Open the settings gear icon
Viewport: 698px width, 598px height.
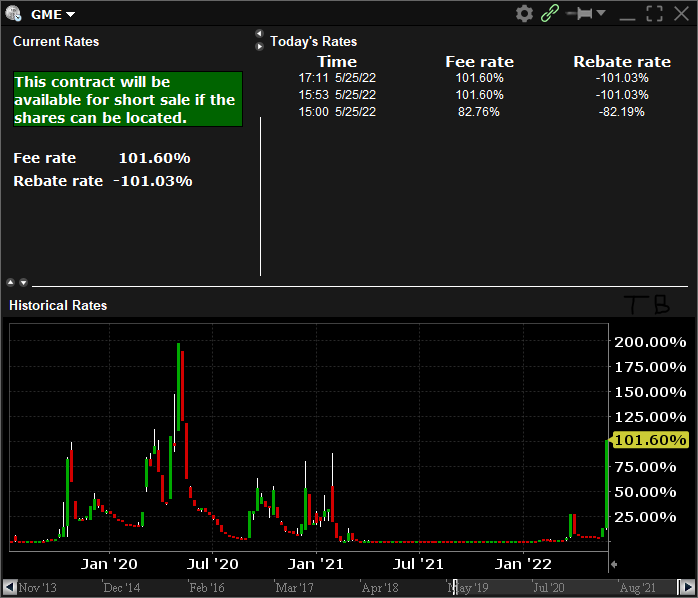[x=524, y=14]
